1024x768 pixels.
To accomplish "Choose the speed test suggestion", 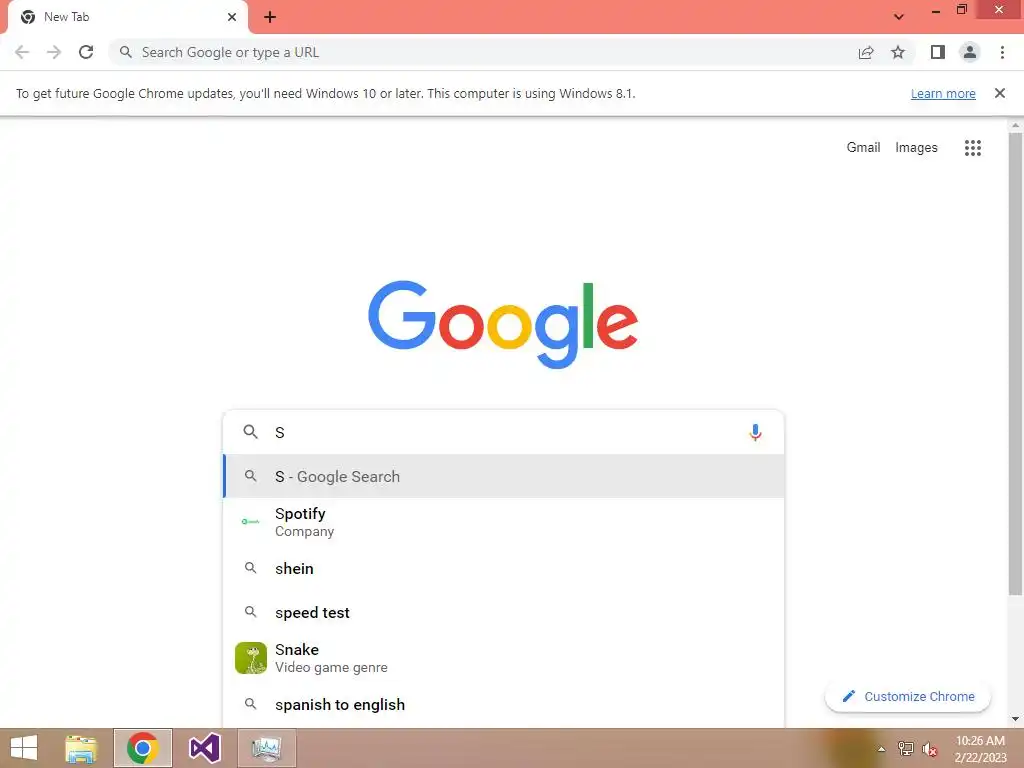I will (x=504, y=613).
